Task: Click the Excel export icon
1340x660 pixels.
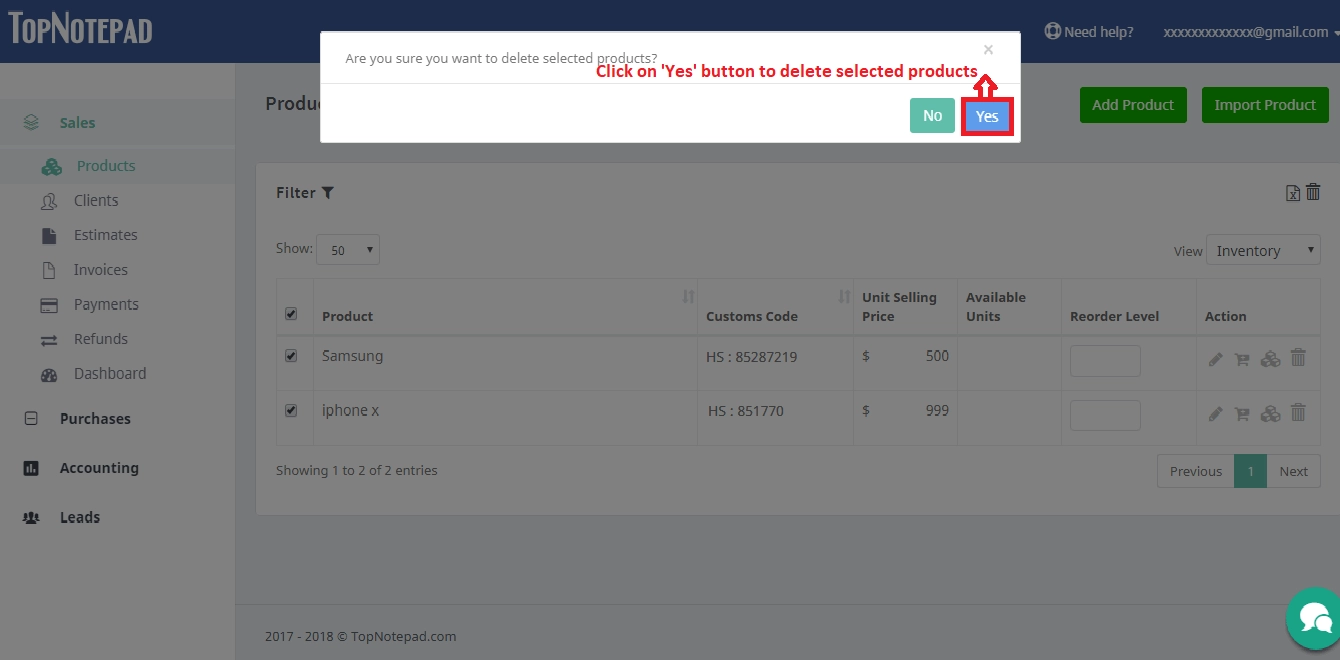Action: point(1293,193)
